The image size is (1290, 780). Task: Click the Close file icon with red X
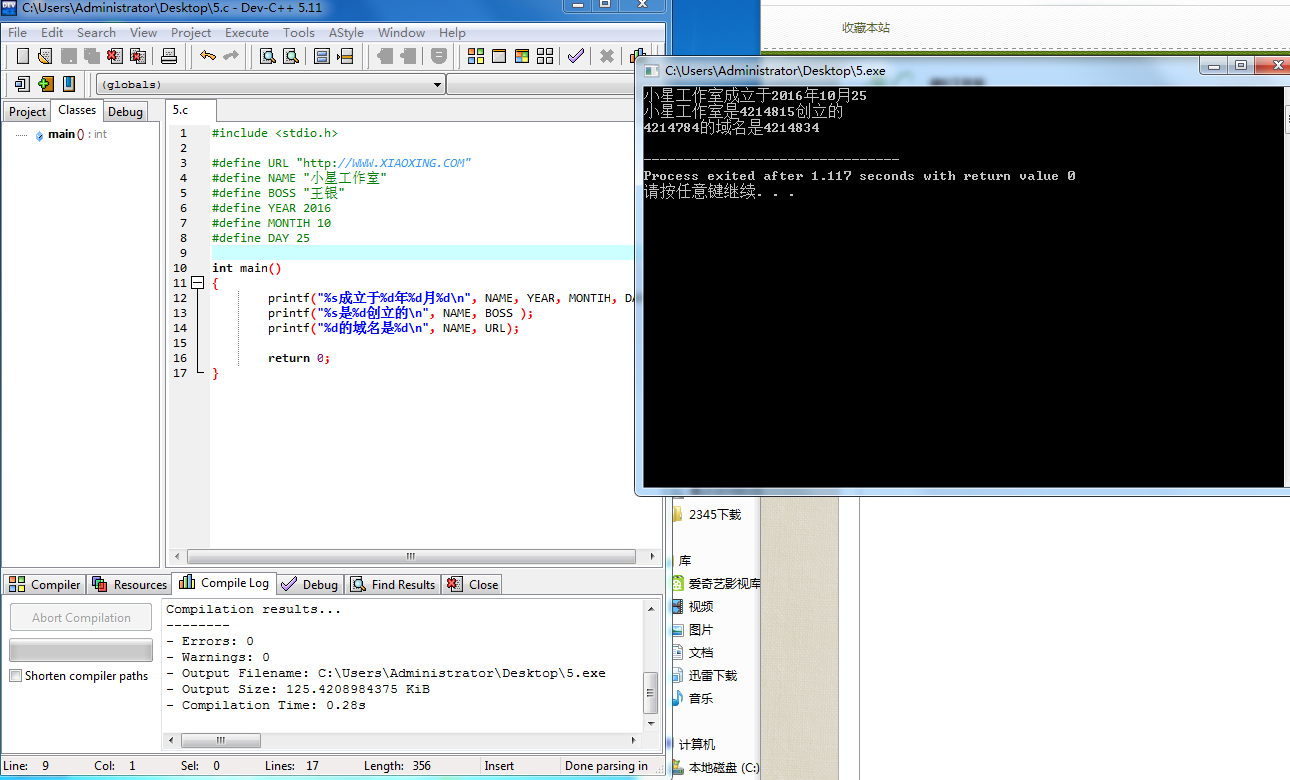[x=115, y=56]
